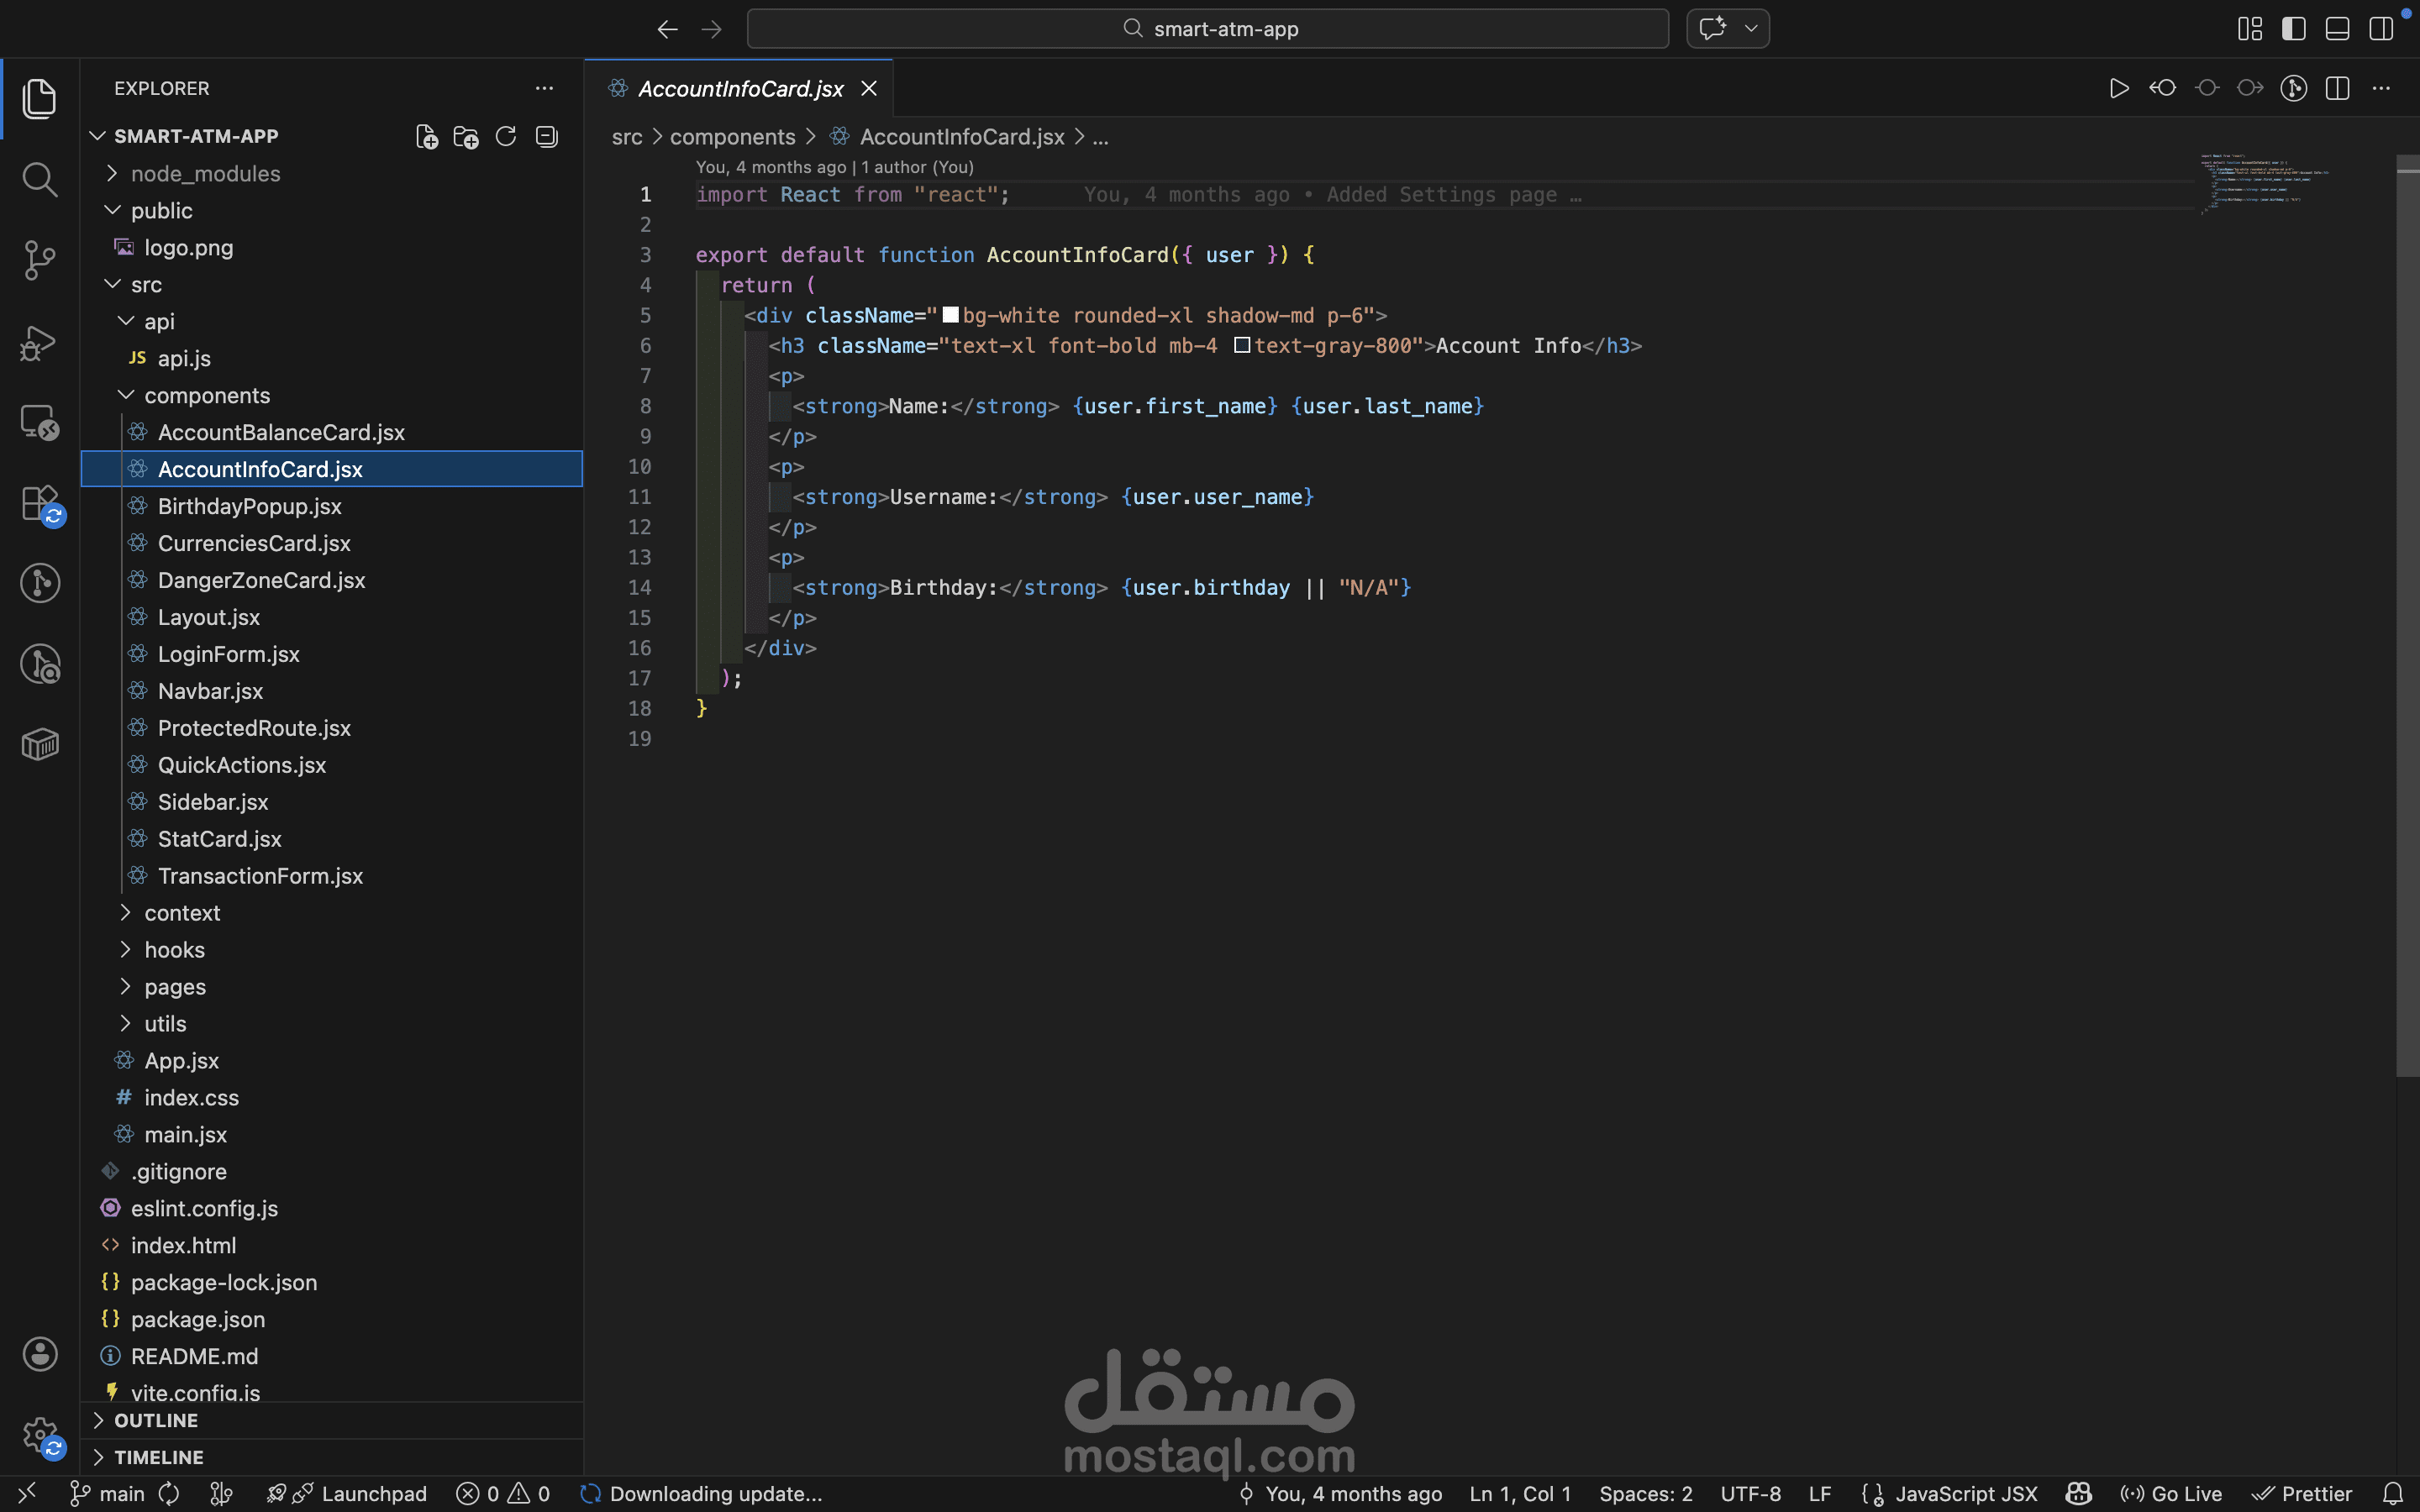Open the Search view in activity bar
Screen dimensions: 2420x1512
39,180
